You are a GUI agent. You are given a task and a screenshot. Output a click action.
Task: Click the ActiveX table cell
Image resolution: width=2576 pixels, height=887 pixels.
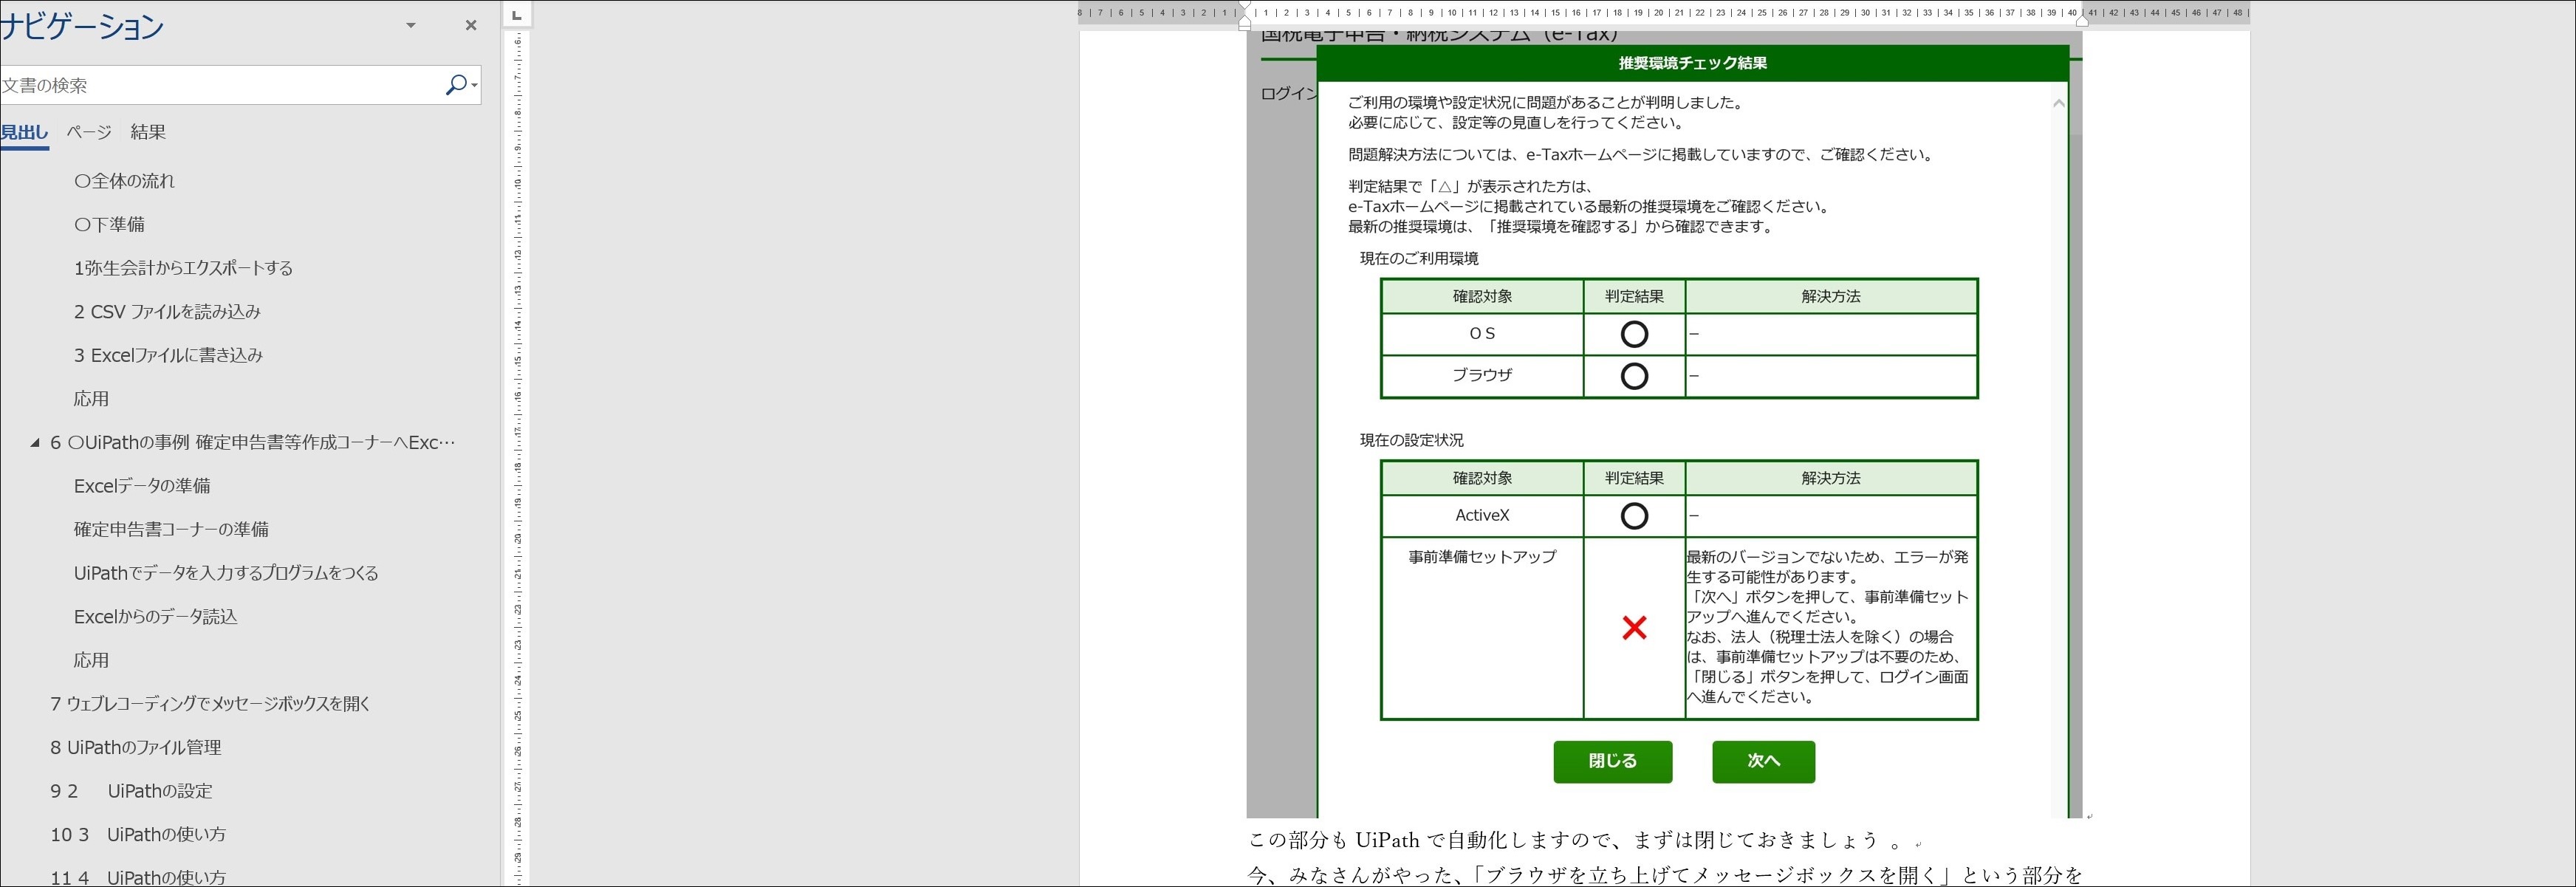click(1482, 516)
